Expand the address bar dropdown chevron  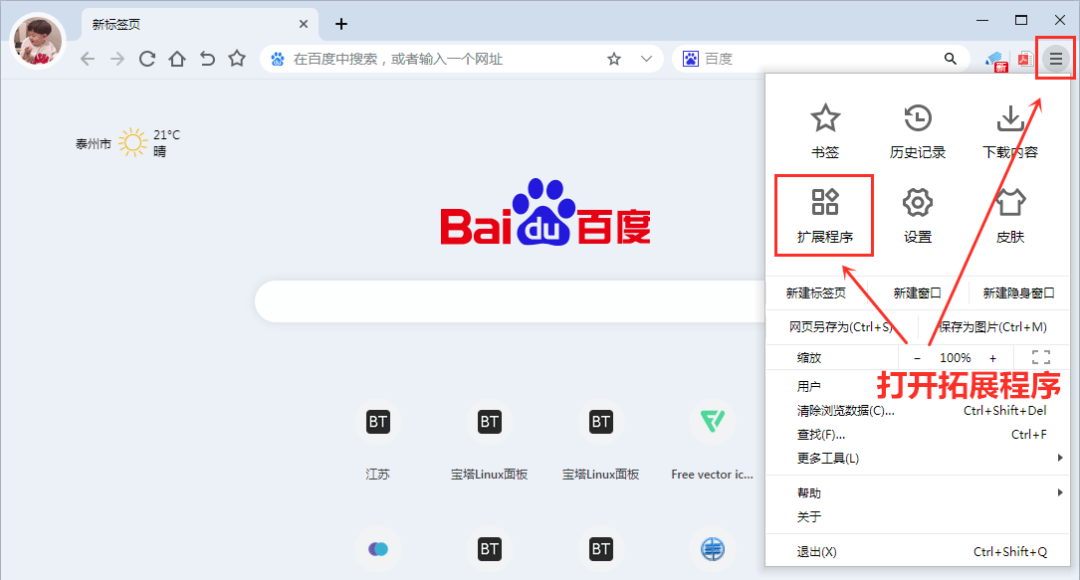coord(646,59)
